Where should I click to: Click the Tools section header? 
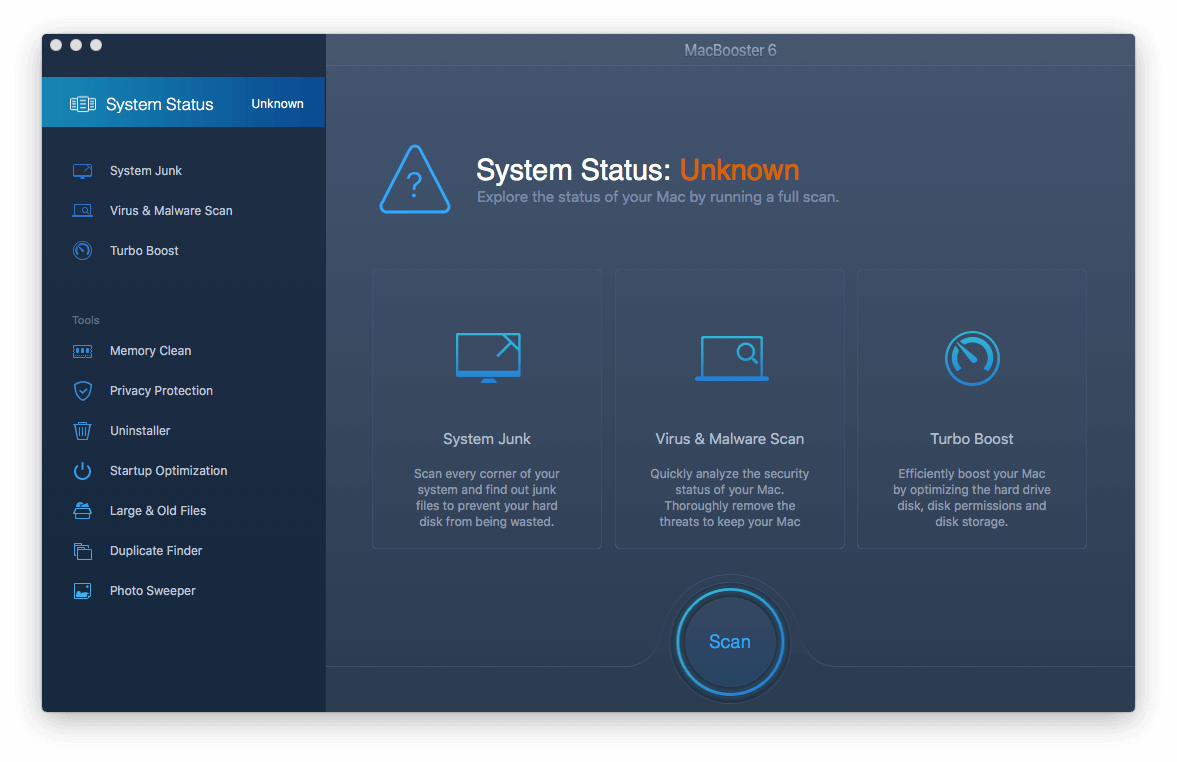pos(86,320)
